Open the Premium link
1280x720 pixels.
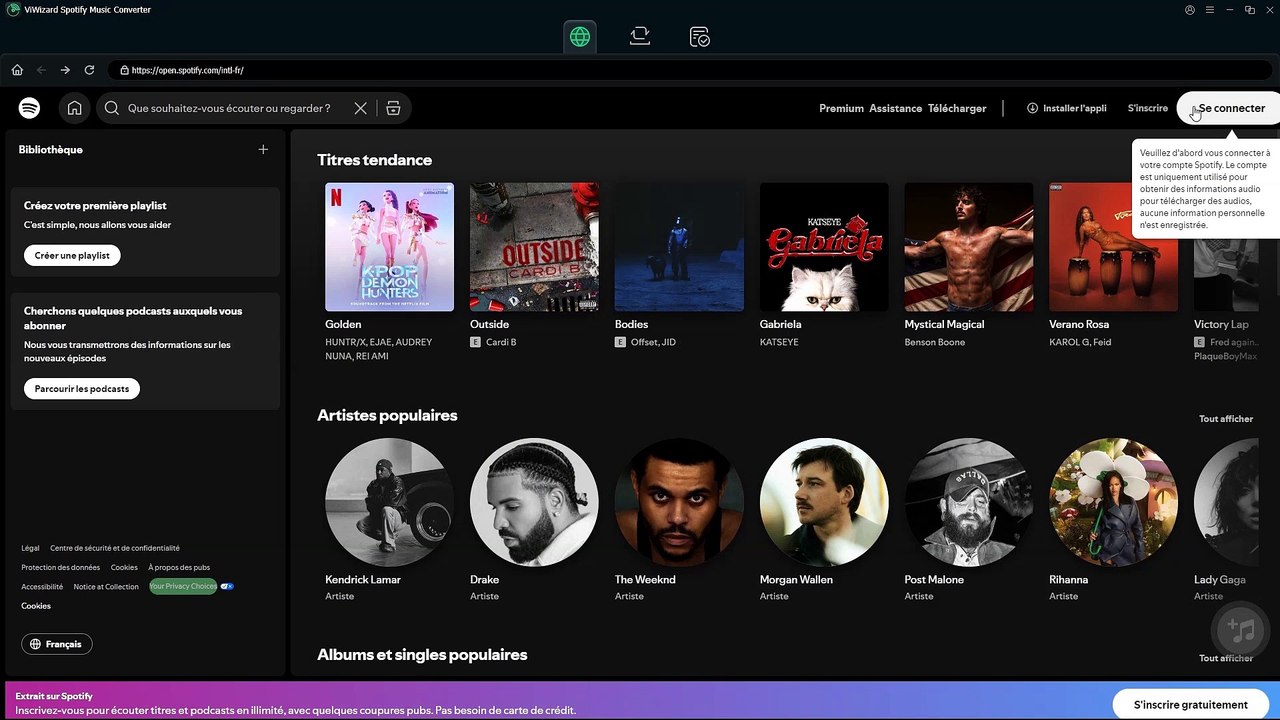point(841,108)
